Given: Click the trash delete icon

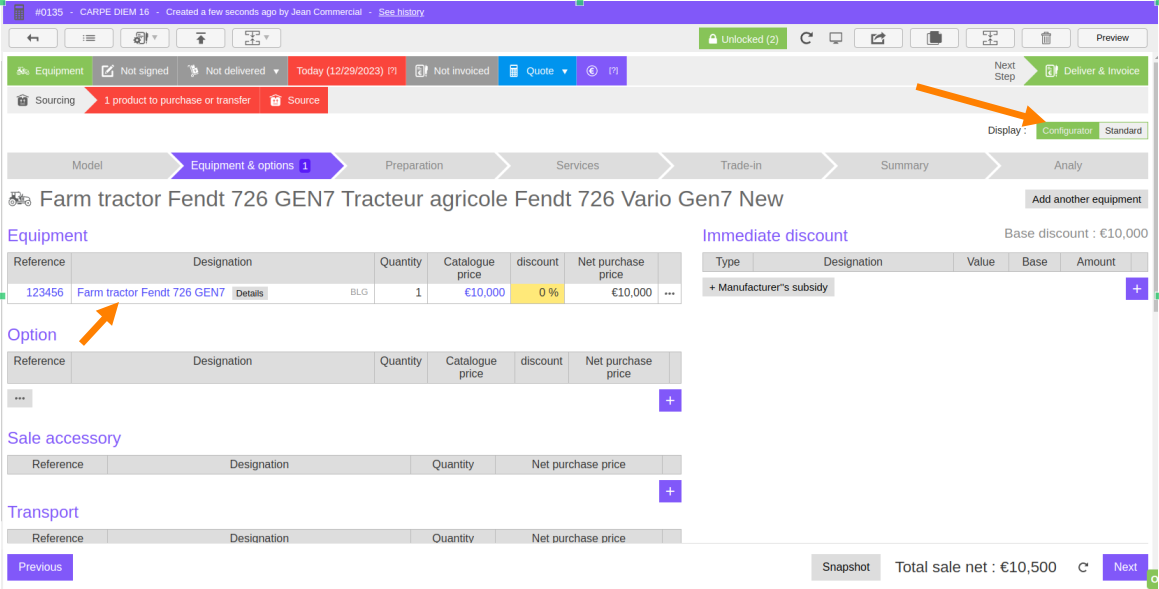Looking at the screenshot, I should (1046, 38).
